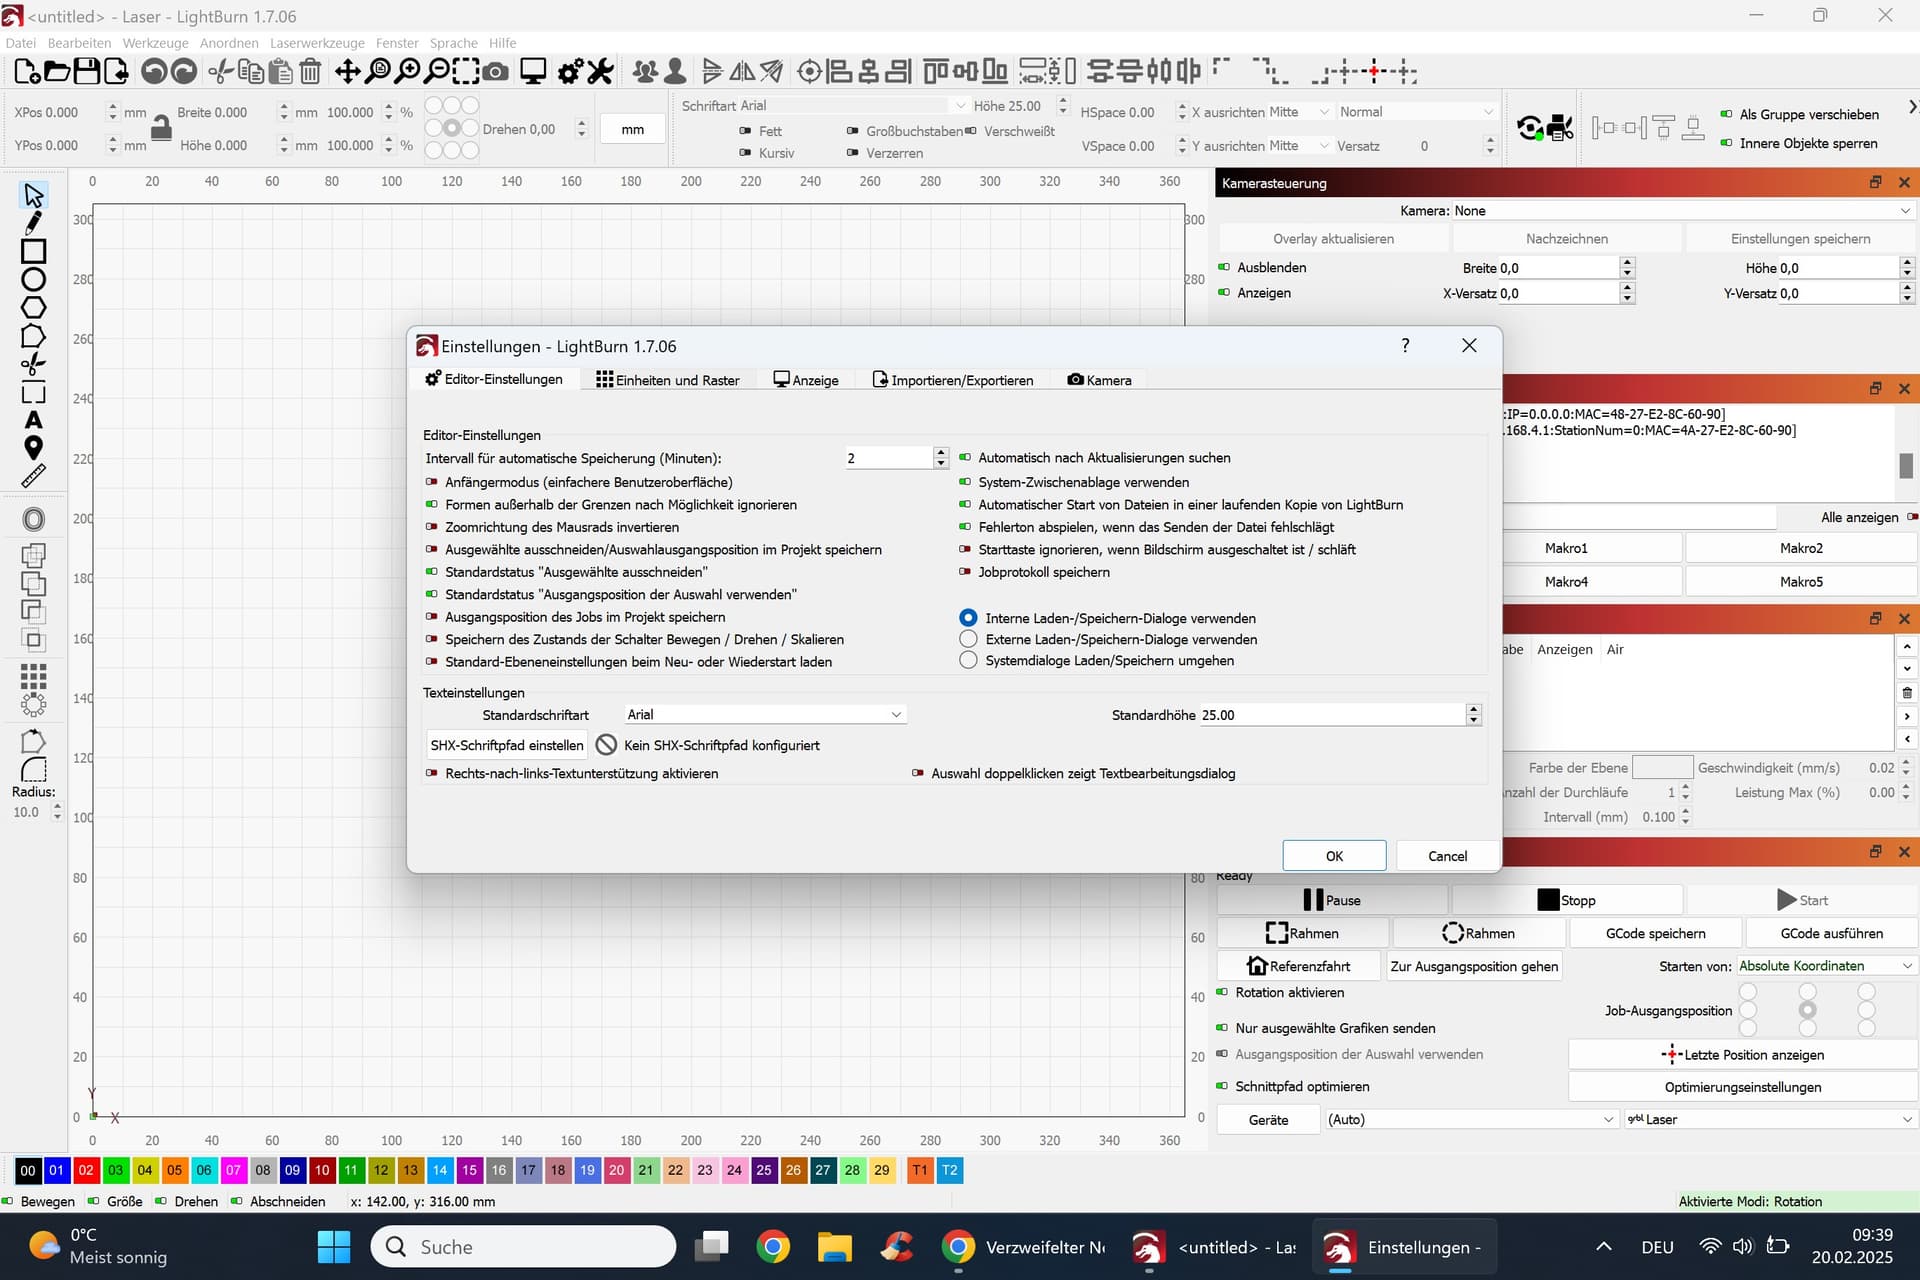
Task: Click the Save floppy disk icon
Action: (87, 71)
